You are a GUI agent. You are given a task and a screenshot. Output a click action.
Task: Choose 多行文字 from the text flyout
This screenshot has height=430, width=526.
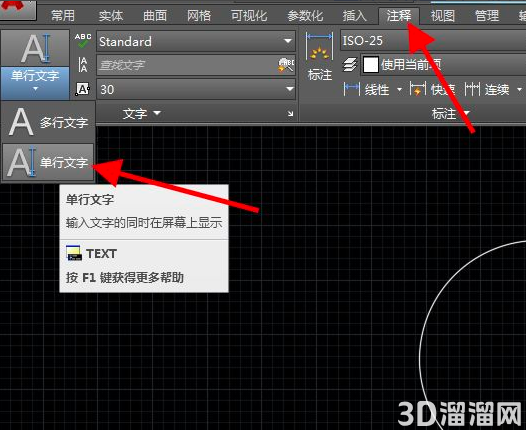(x=48, y=122)
